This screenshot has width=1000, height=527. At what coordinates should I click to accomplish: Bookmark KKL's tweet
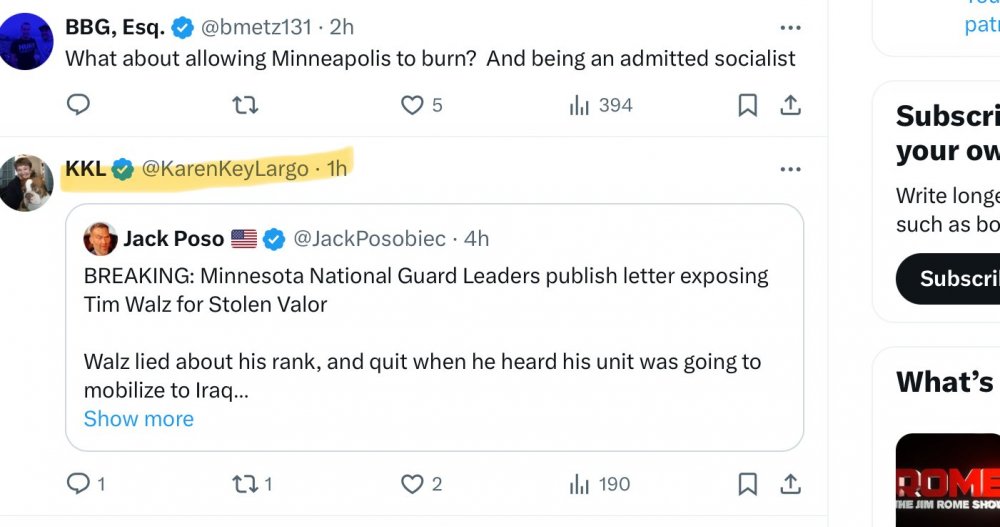747,485
